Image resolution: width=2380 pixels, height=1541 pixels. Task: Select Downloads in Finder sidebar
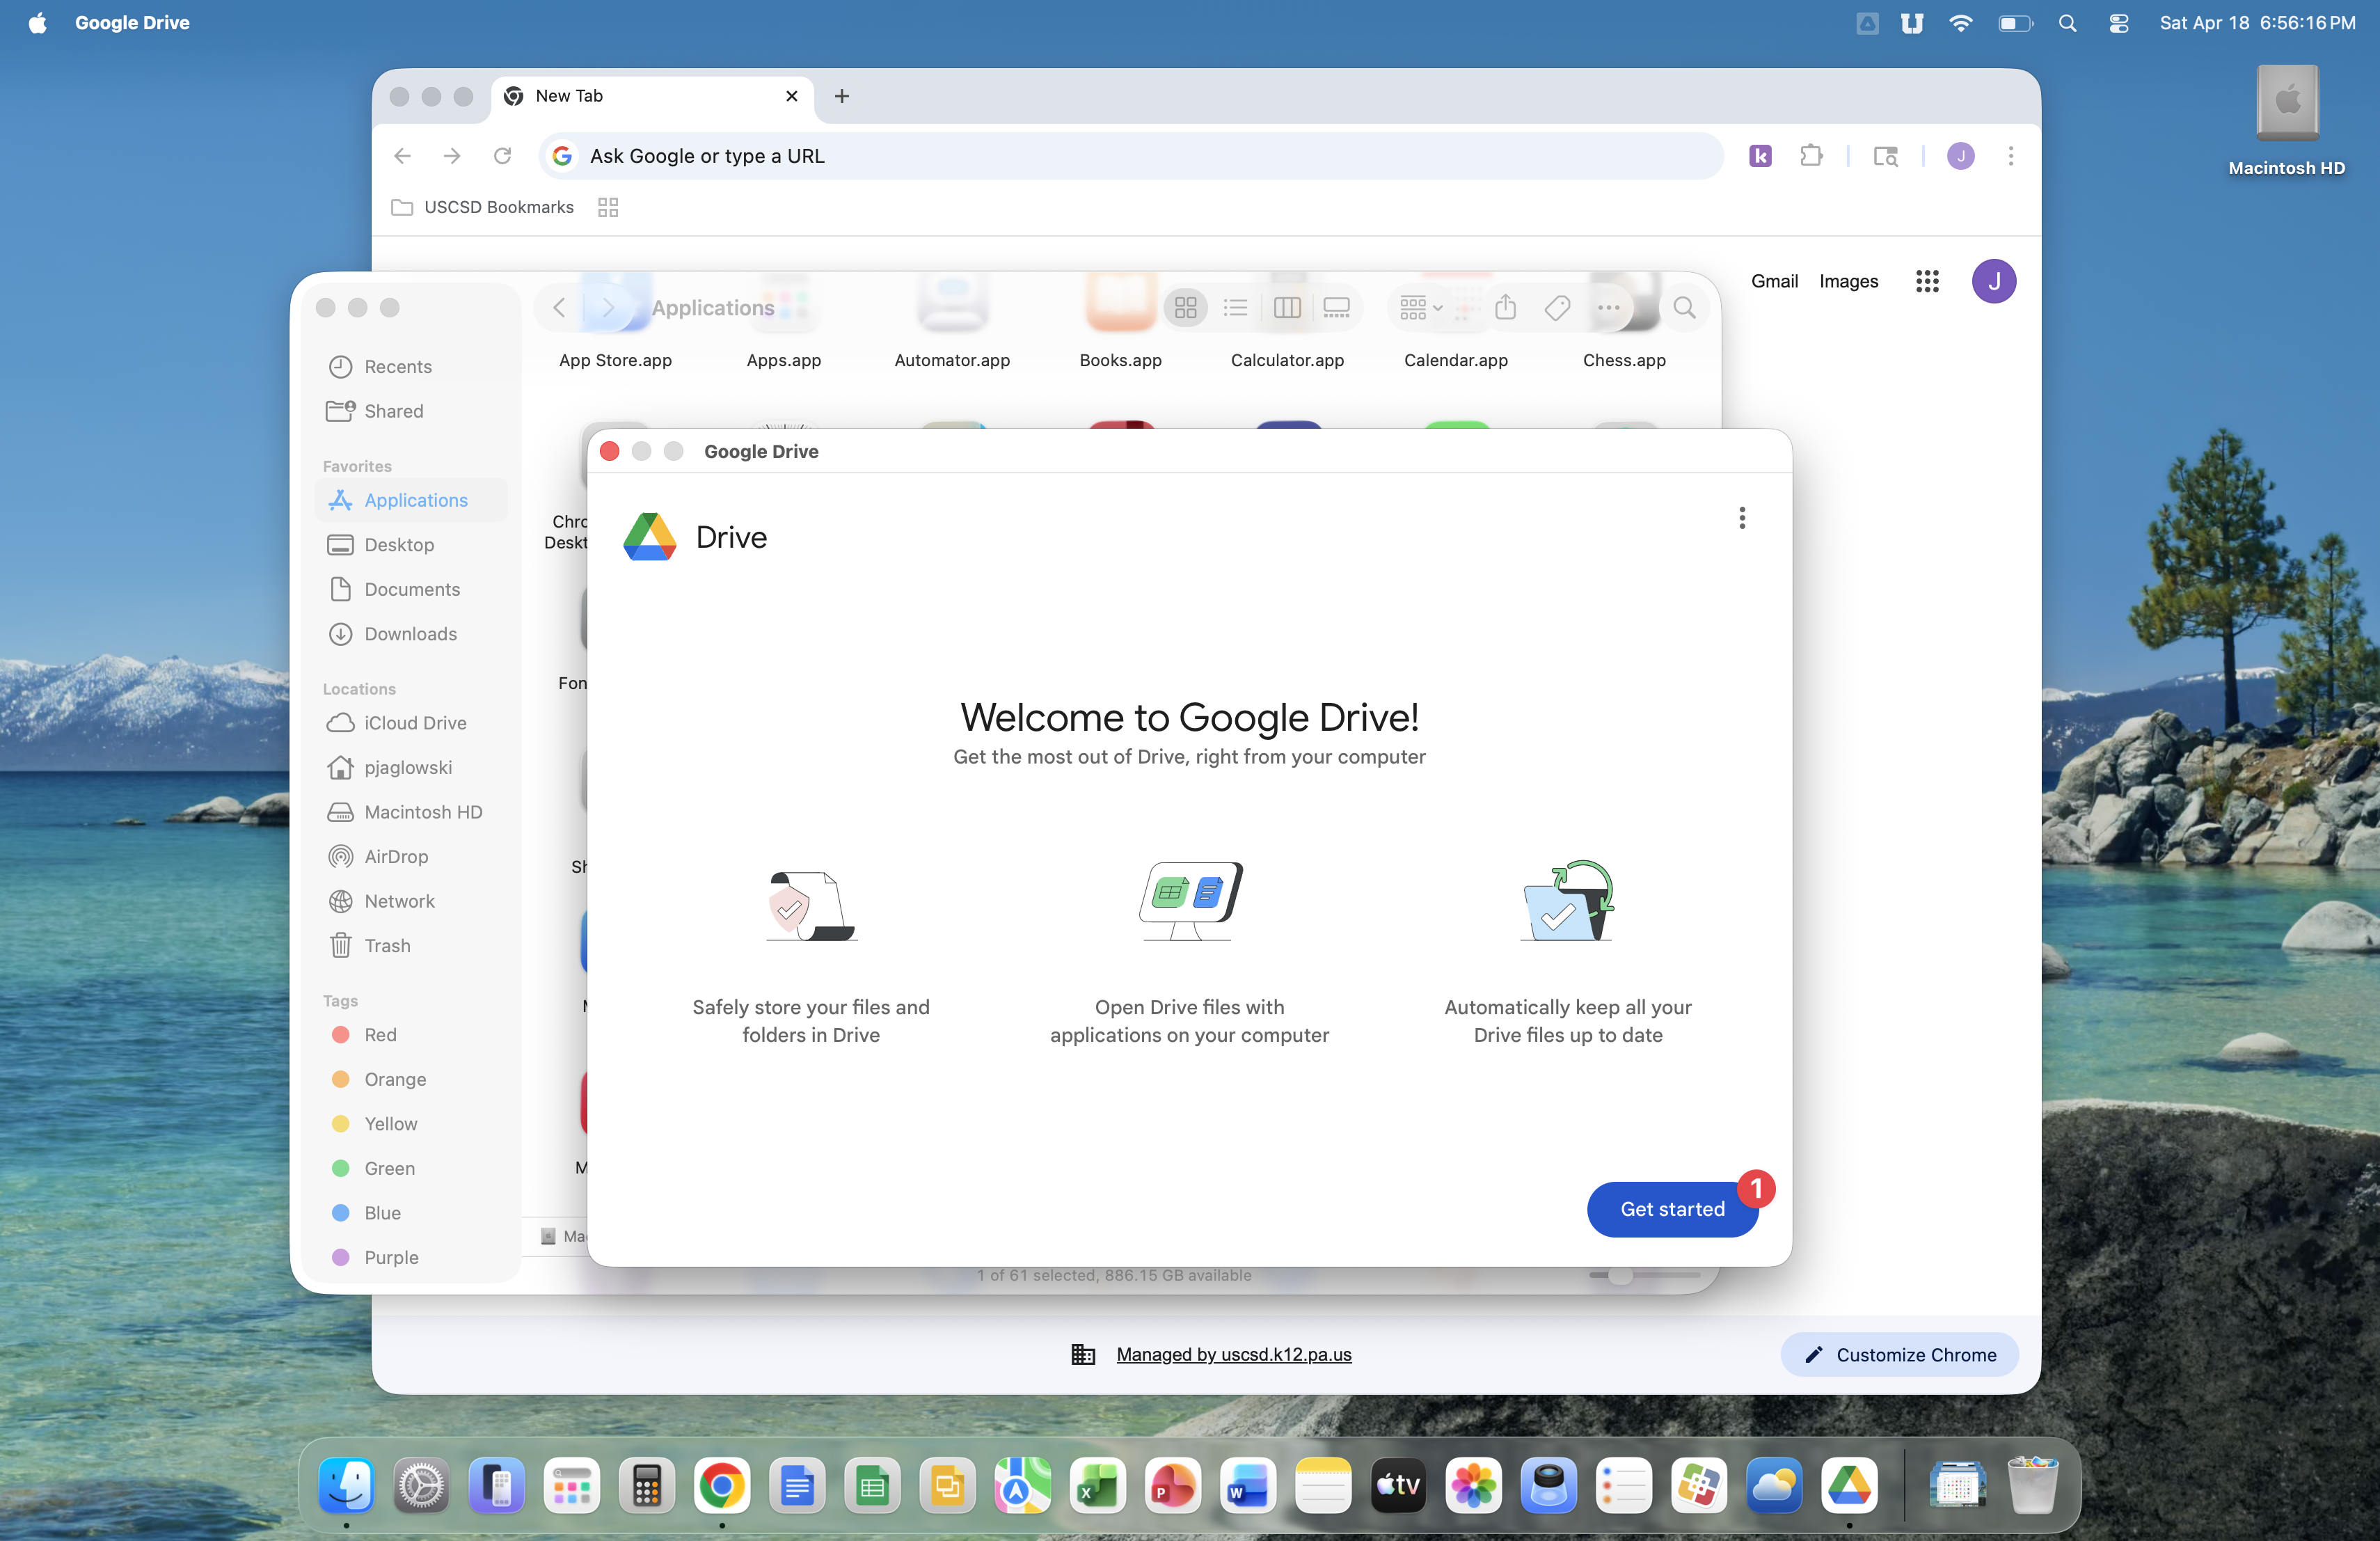click(410, 634)
